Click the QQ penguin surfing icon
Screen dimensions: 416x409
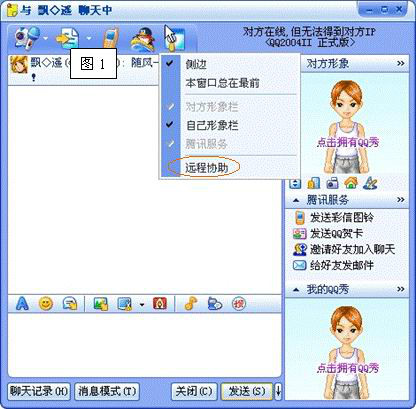[143, 39]
